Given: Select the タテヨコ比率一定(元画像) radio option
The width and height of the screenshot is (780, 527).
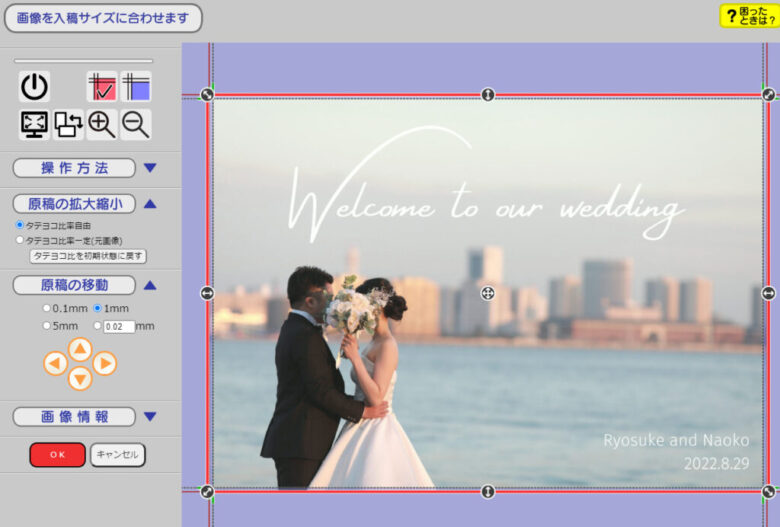Looking at the screenshot, I should [20, 240].
